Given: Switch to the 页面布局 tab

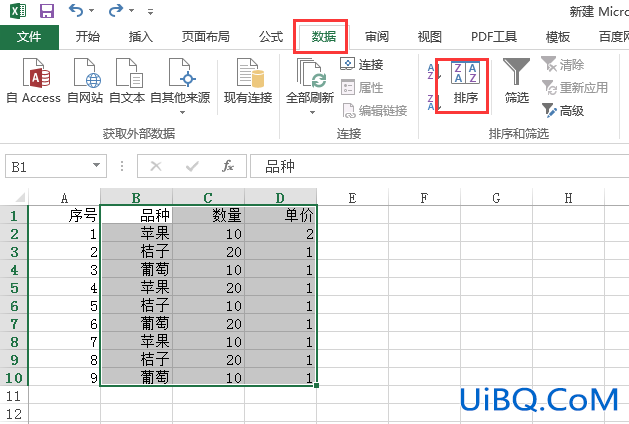Looking at the screenshot, I should 205,37.
